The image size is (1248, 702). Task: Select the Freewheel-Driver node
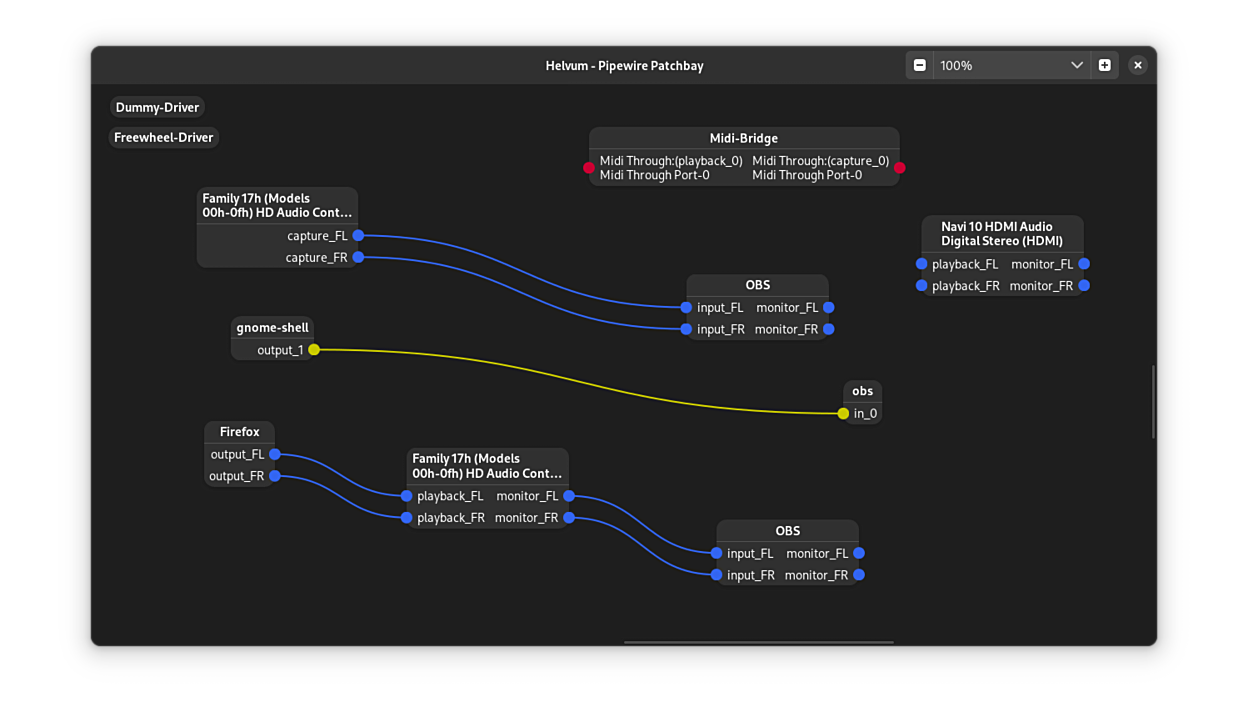163,137
